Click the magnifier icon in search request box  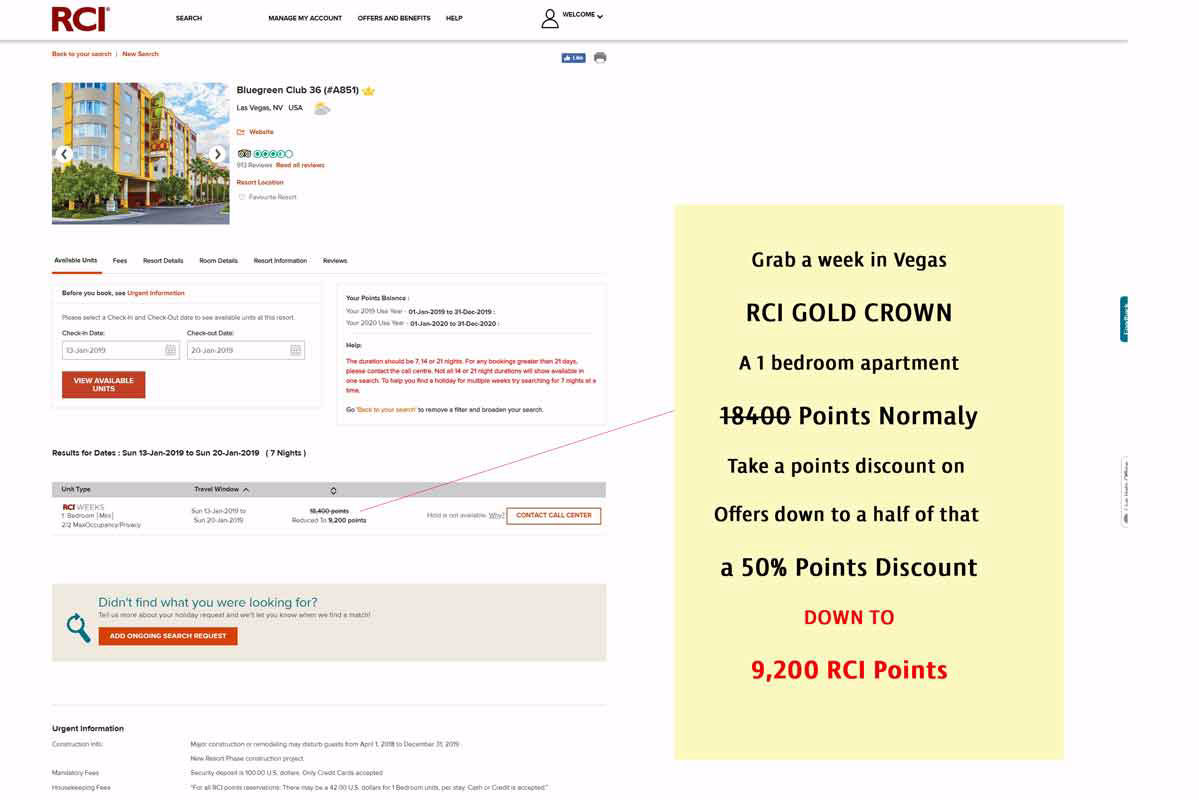[78, 628]
